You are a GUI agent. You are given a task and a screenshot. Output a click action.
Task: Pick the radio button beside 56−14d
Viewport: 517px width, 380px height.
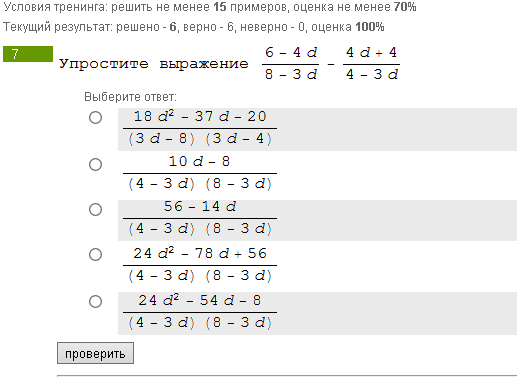(x=95, y=209)
